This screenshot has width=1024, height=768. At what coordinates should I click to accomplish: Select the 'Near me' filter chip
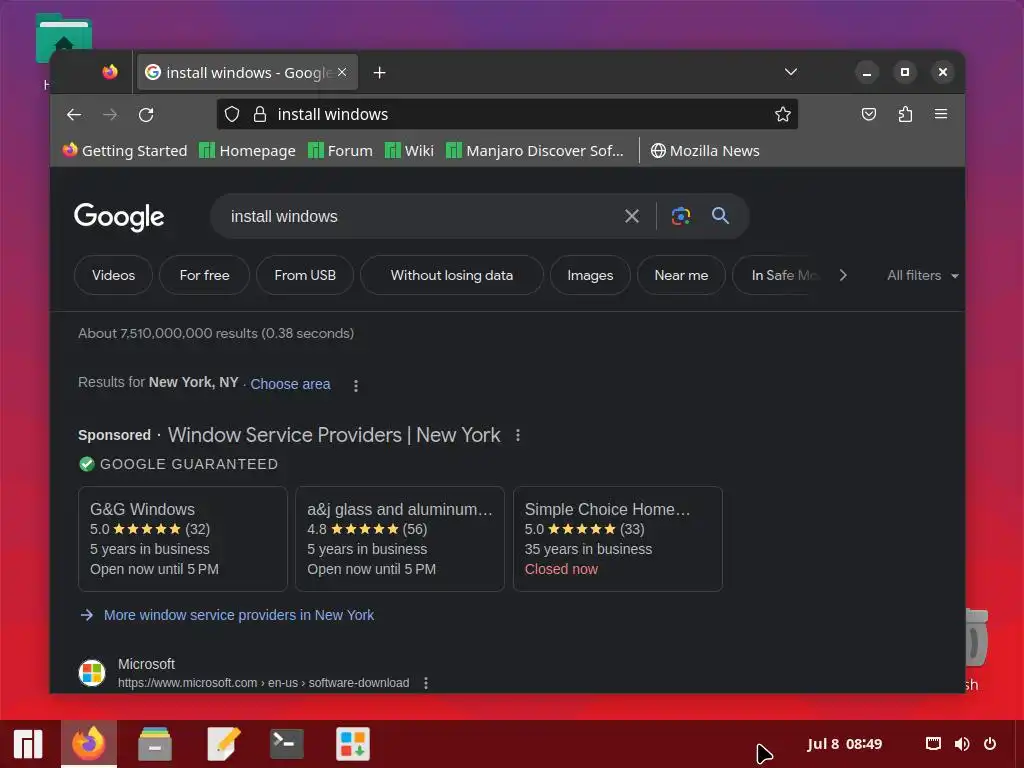point(681,275)
